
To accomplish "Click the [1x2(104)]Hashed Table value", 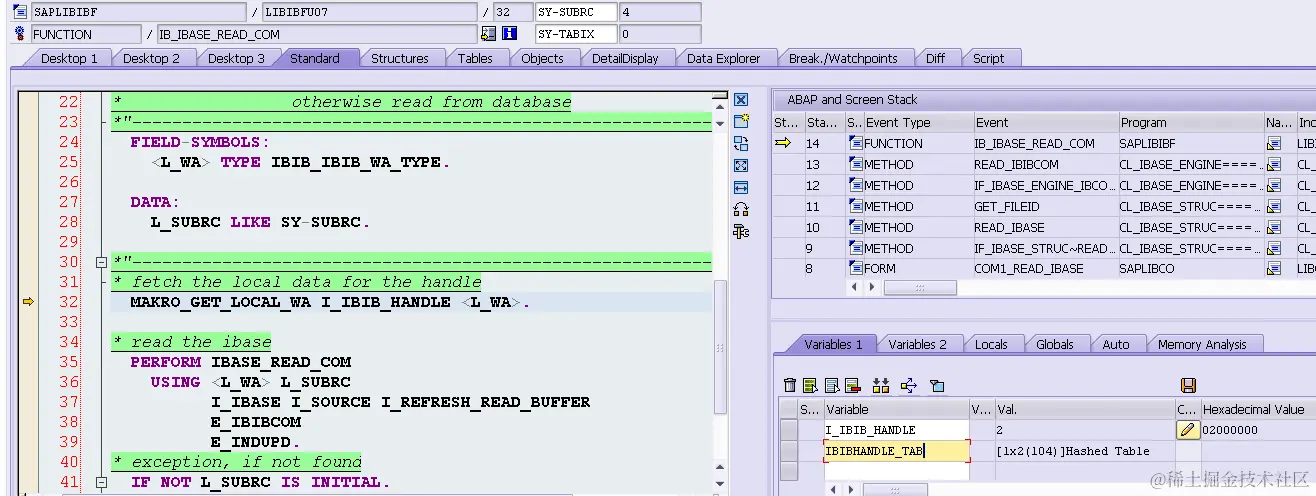I will click(1073, 451).
